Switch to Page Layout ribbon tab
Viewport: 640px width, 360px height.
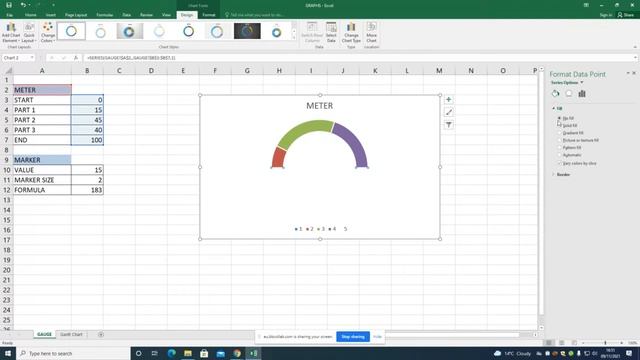(76, 15)
